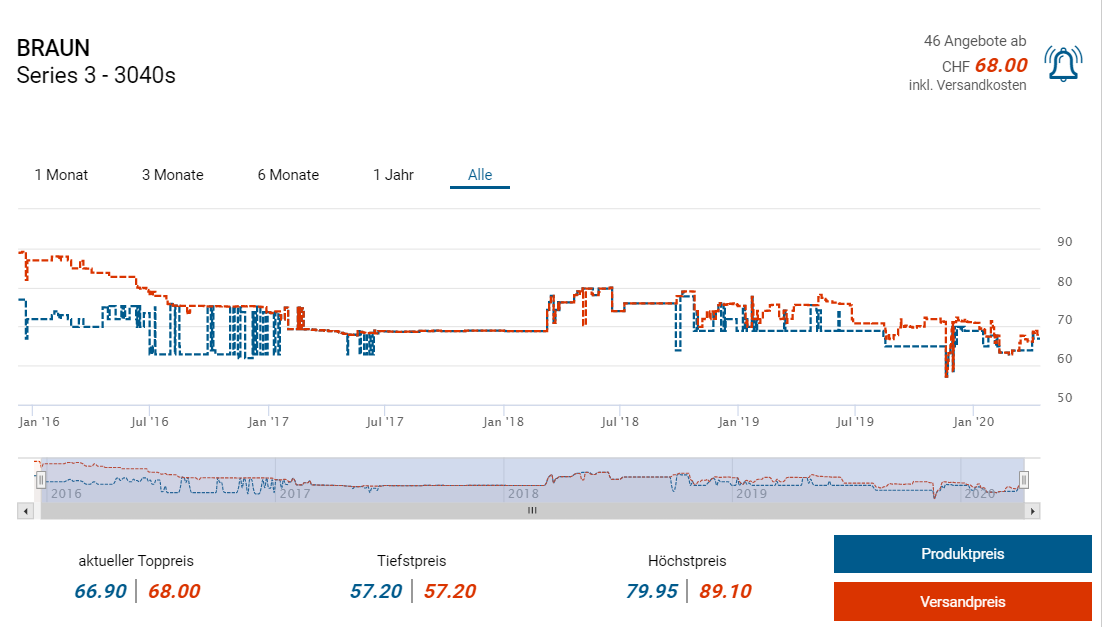Click the Tiefstpreis product value 57.20
The width and height of the screenshot is (1102, 627).
(x=377, y=591)
